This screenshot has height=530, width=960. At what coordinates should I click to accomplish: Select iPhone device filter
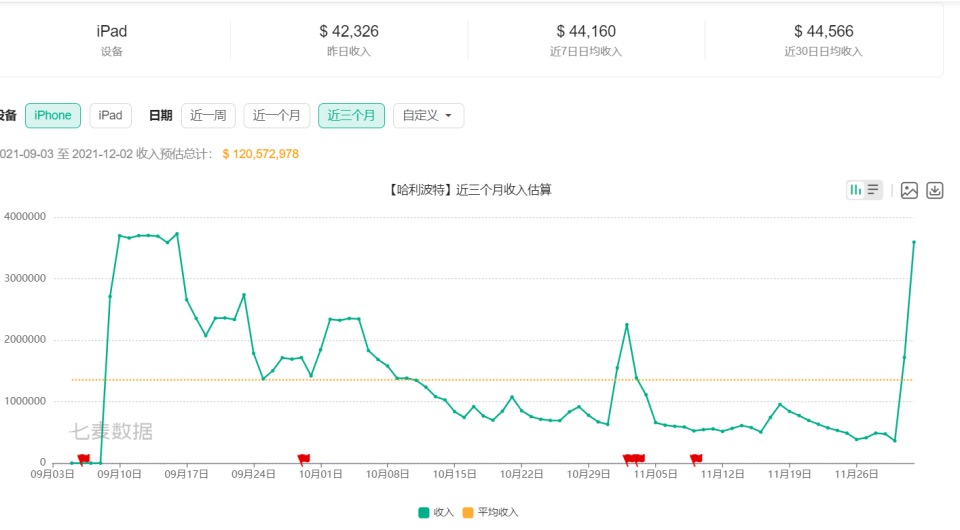53,116
